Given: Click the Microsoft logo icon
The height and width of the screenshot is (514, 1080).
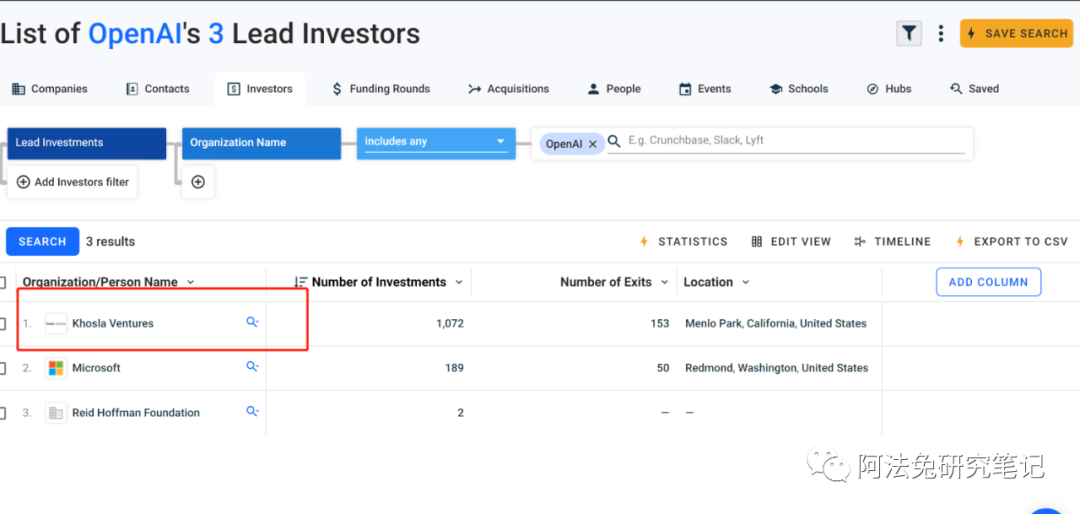Looking at the screenshot, I should tap(56, 368).
